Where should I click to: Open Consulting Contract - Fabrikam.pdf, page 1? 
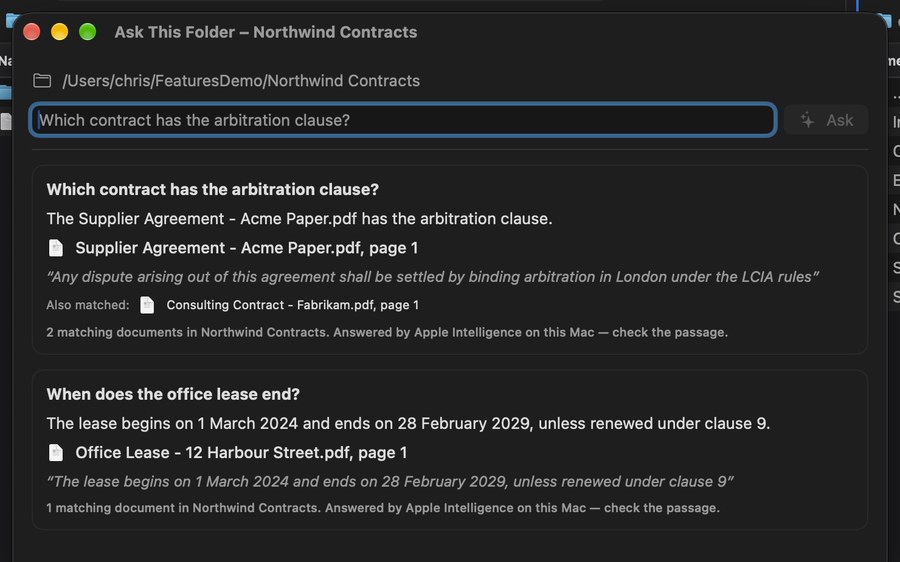293,305
